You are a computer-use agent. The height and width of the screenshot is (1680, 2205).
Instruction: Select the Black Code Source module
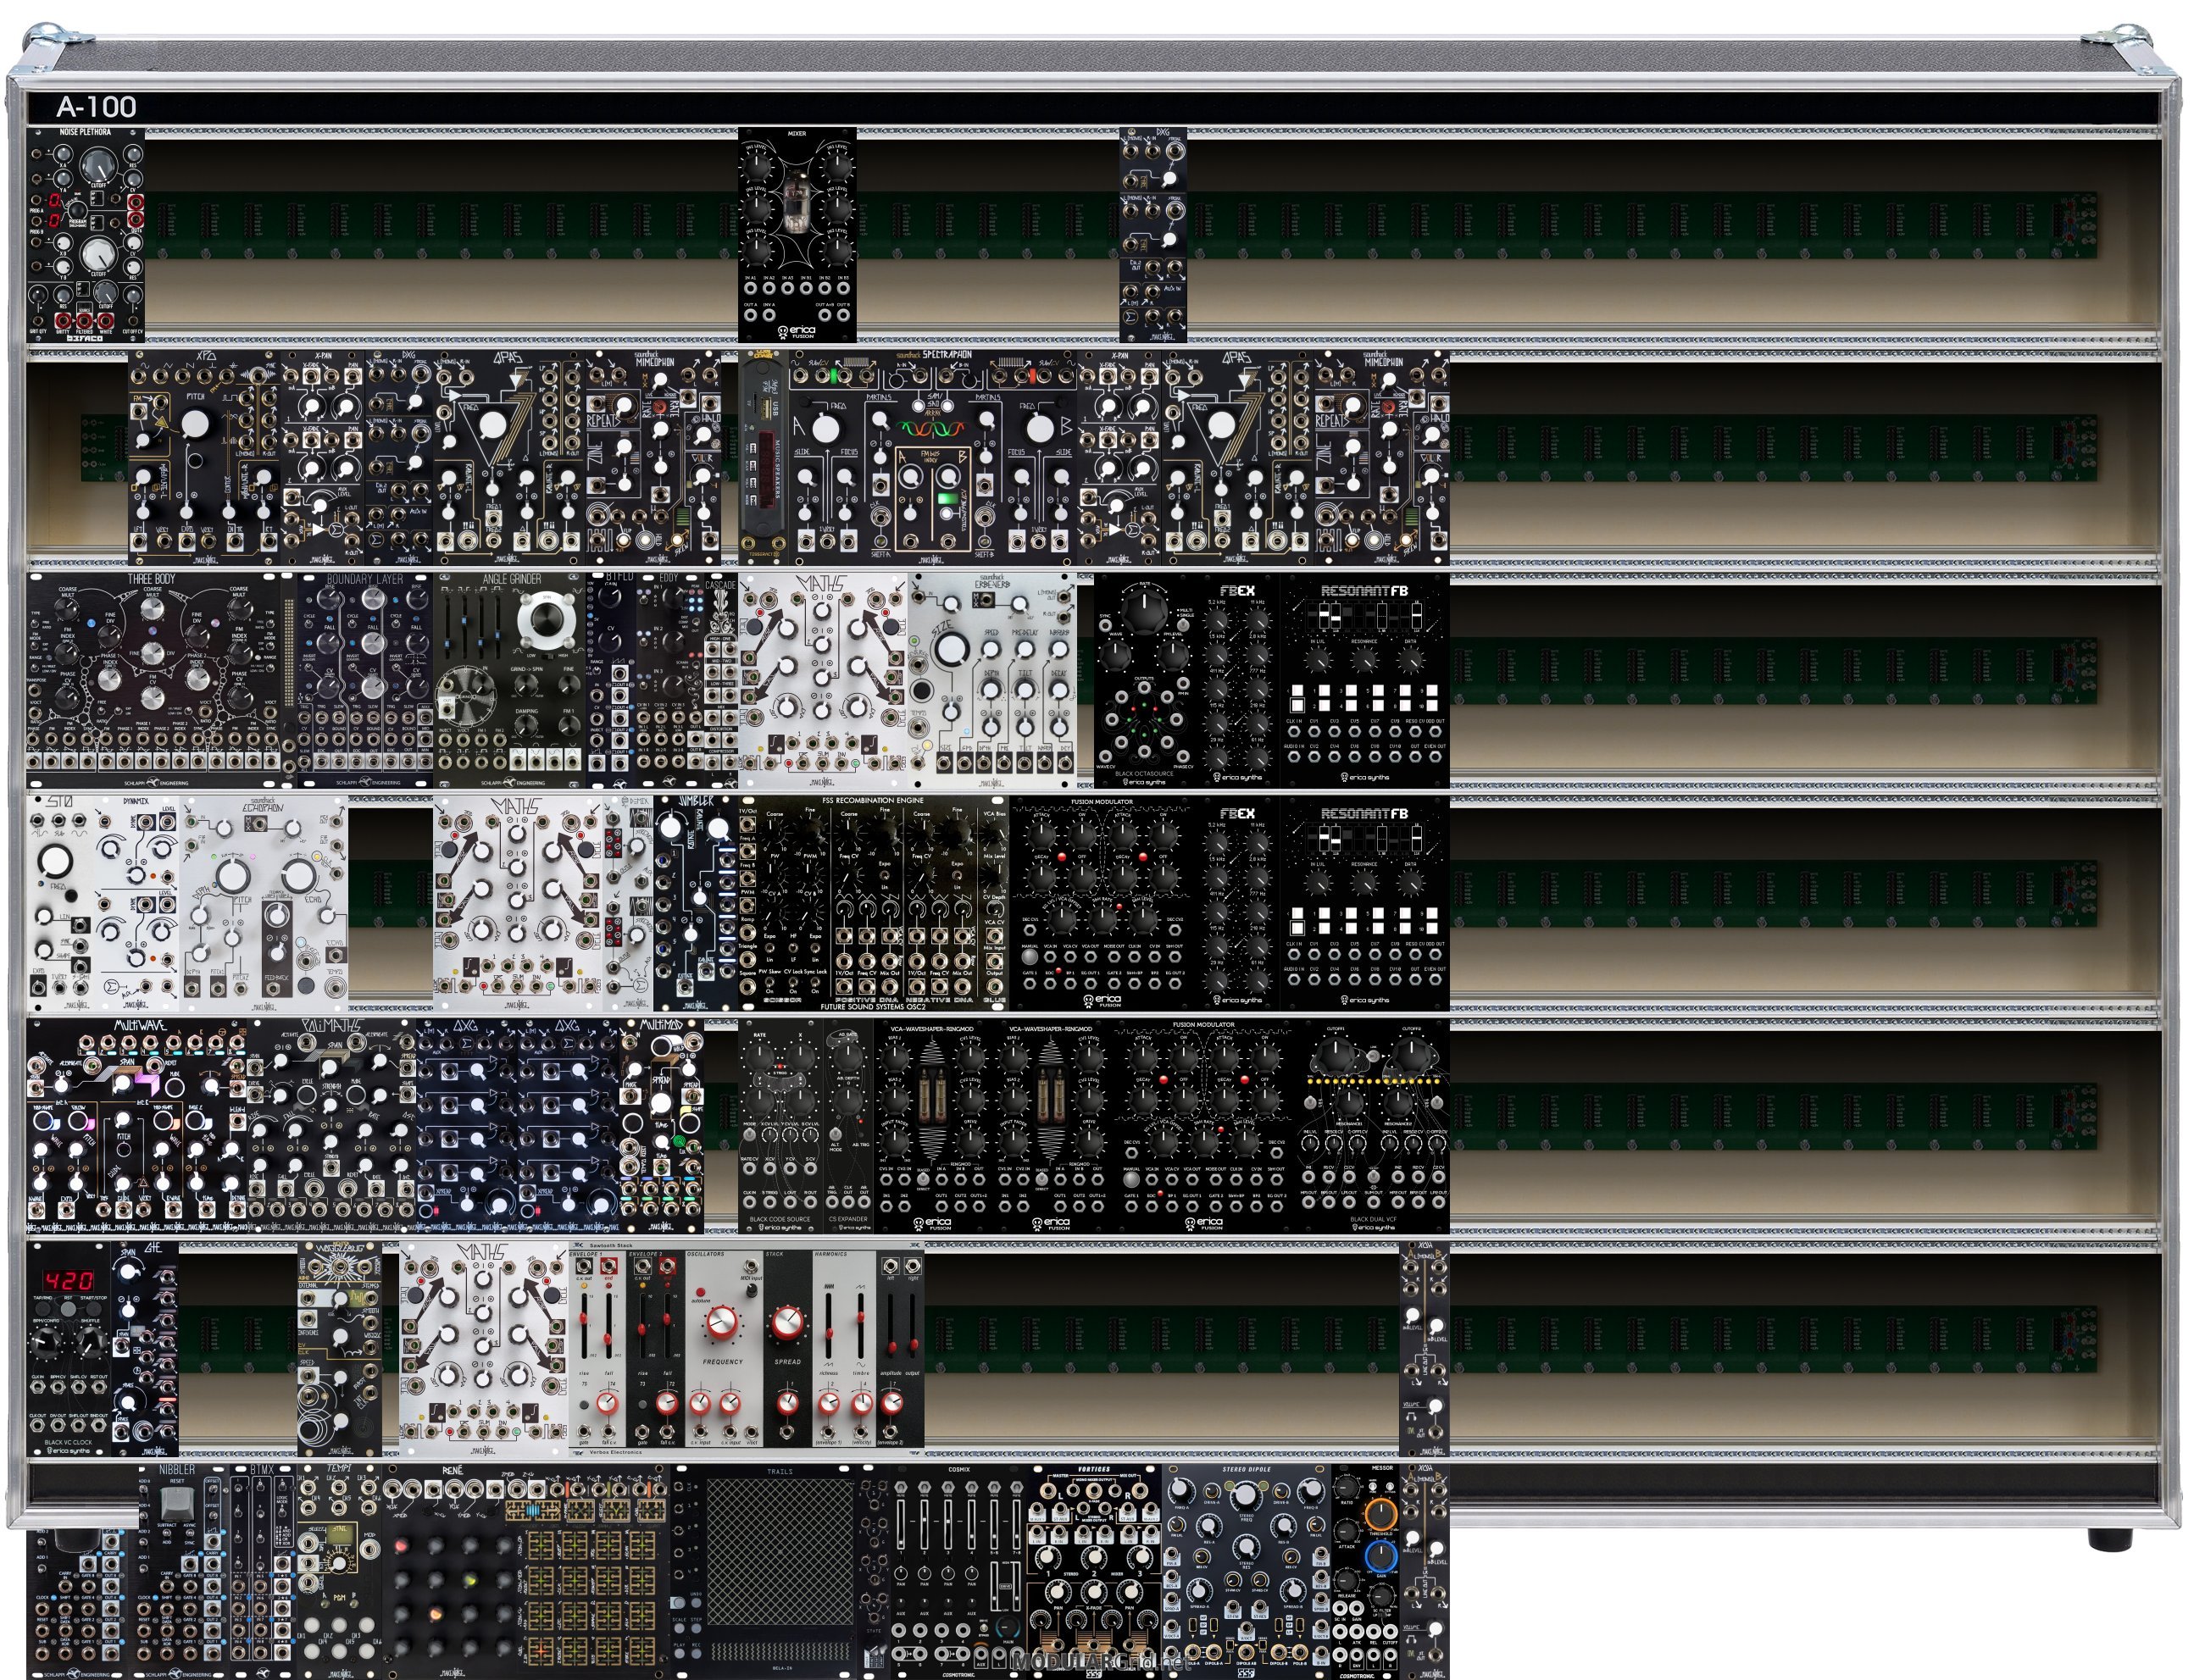tap(781, 1127)
